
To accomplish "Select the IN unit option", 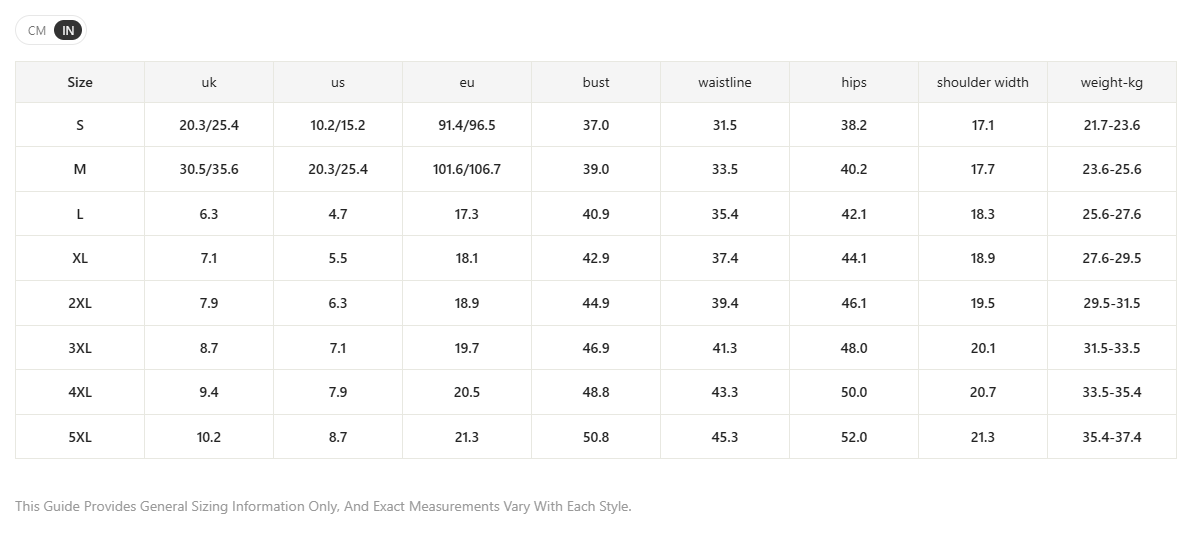I will (68, 30).
